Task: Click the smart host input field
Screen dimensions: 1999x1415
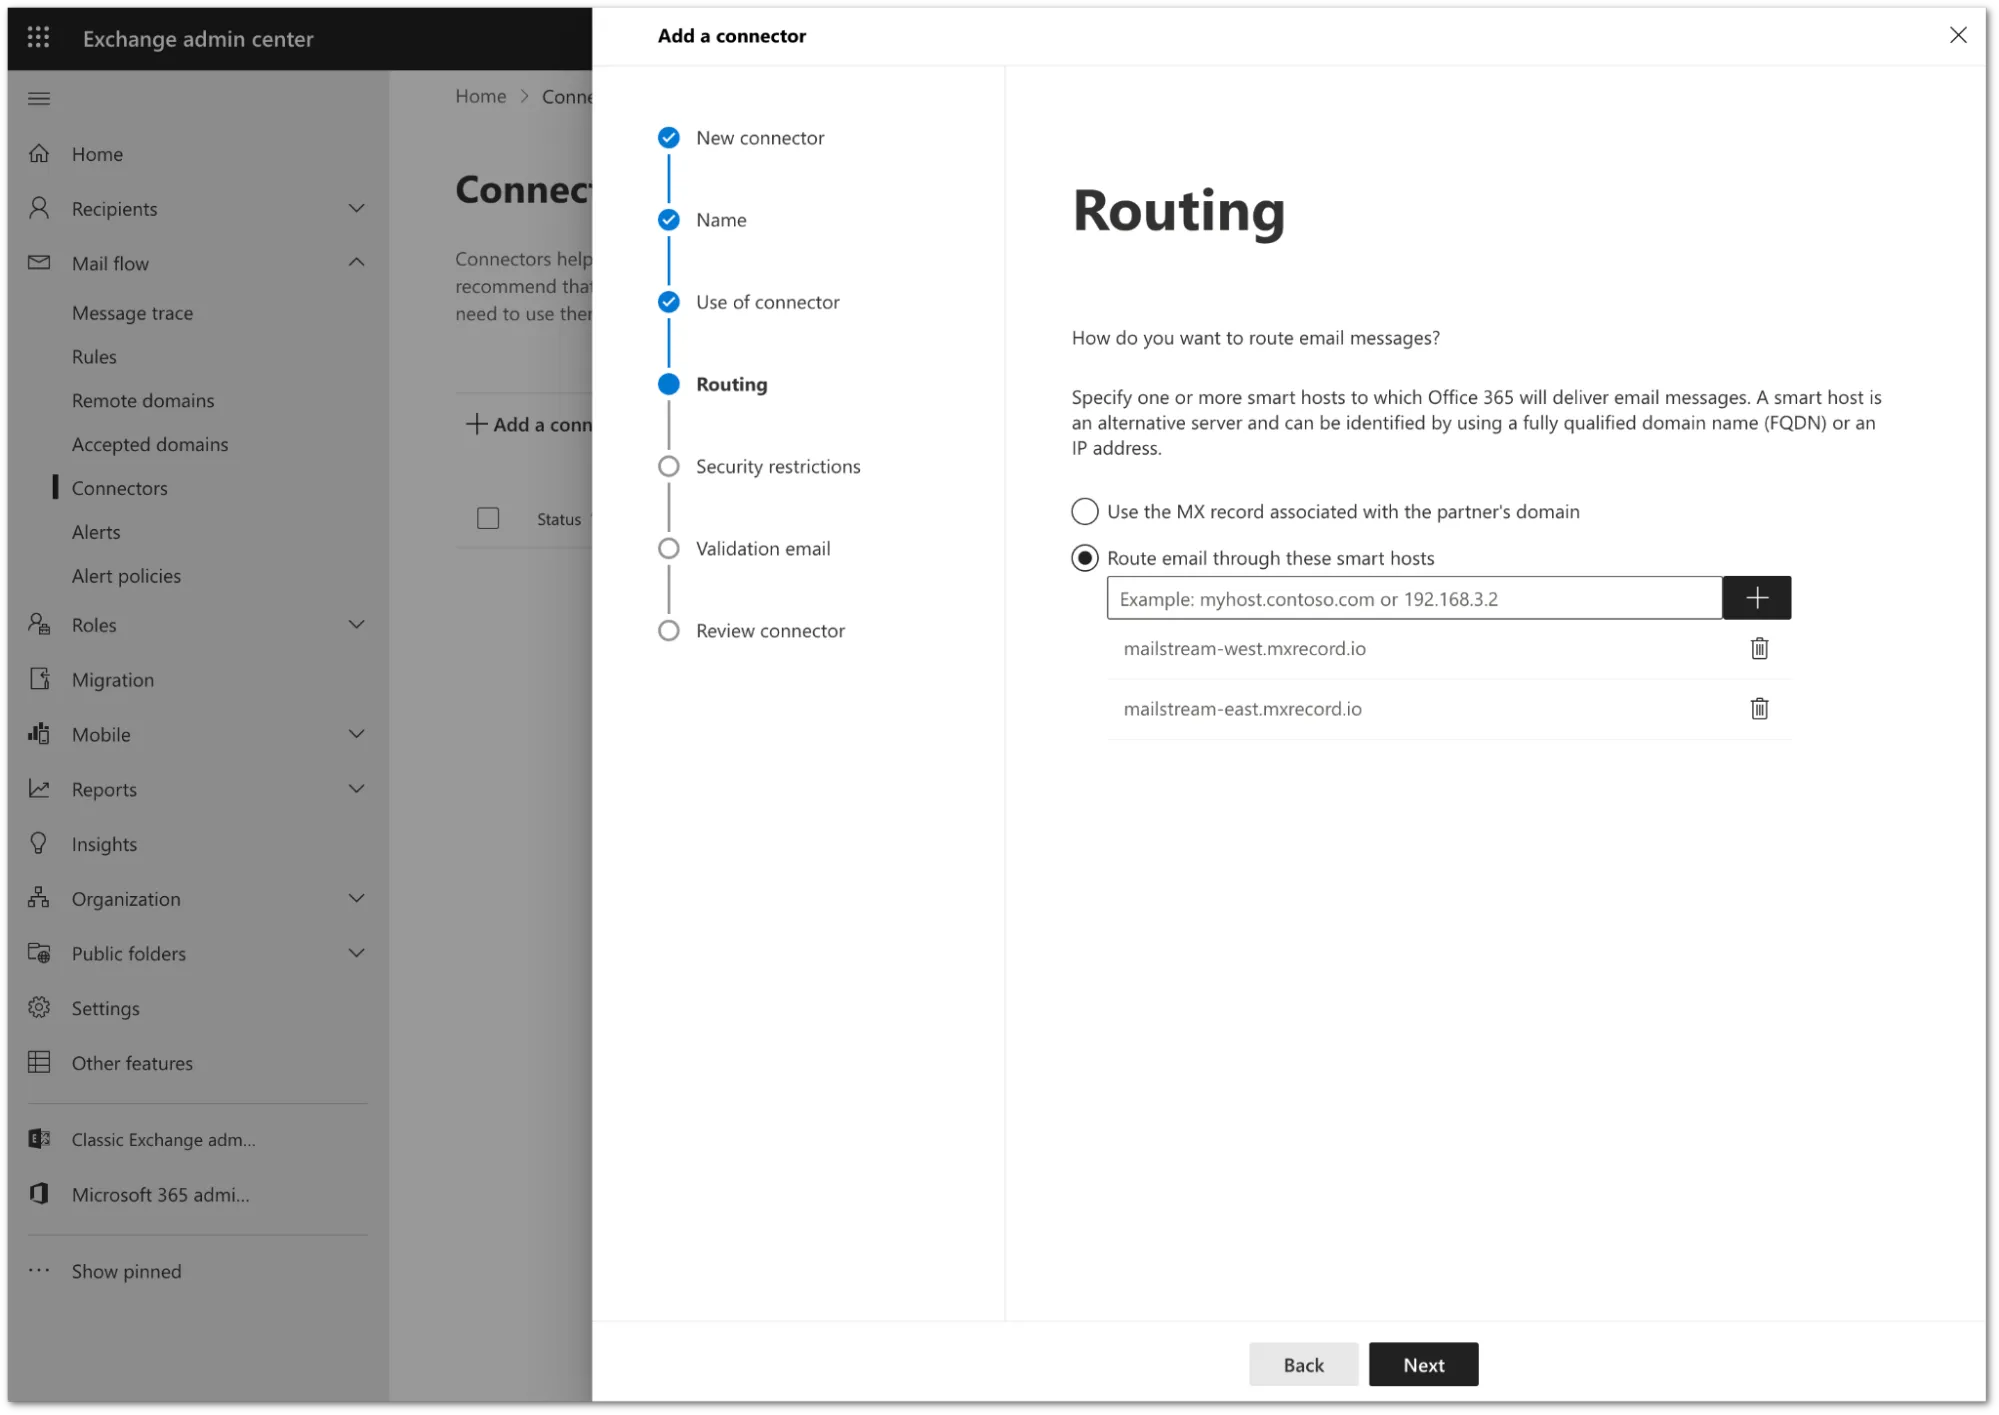Action: pyautogui.click(x=1400, y=598)
